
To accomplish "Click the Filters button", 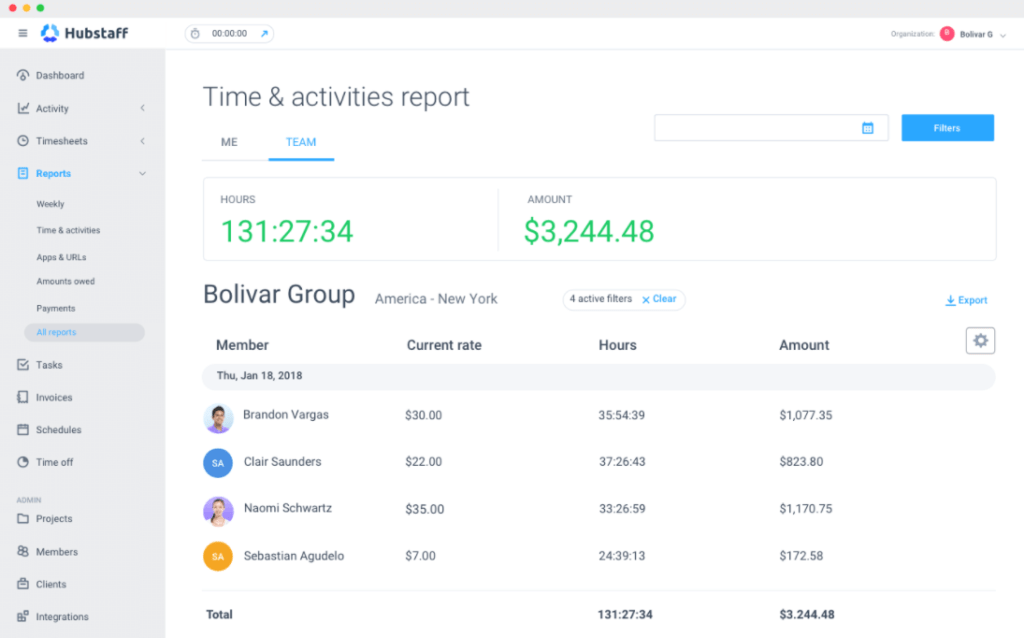I will [x=948, y=128].
